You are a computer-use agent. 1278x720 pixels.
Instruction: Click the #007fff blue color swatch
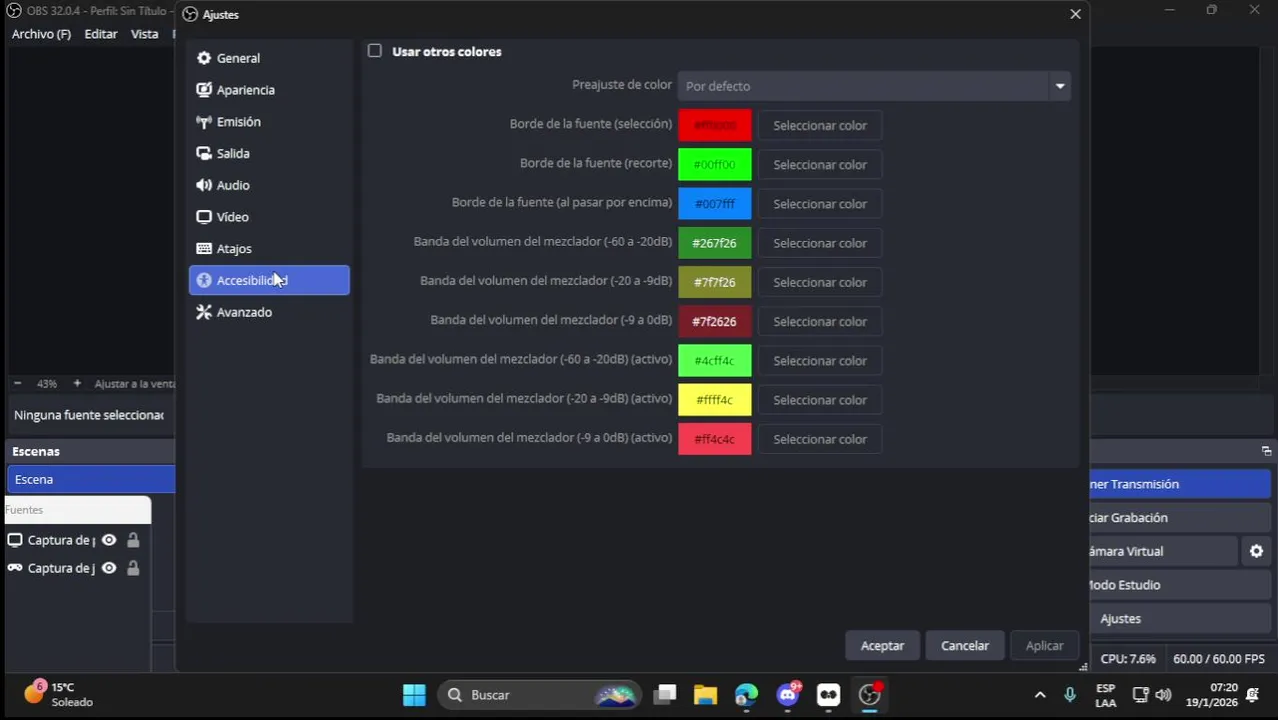715,203
